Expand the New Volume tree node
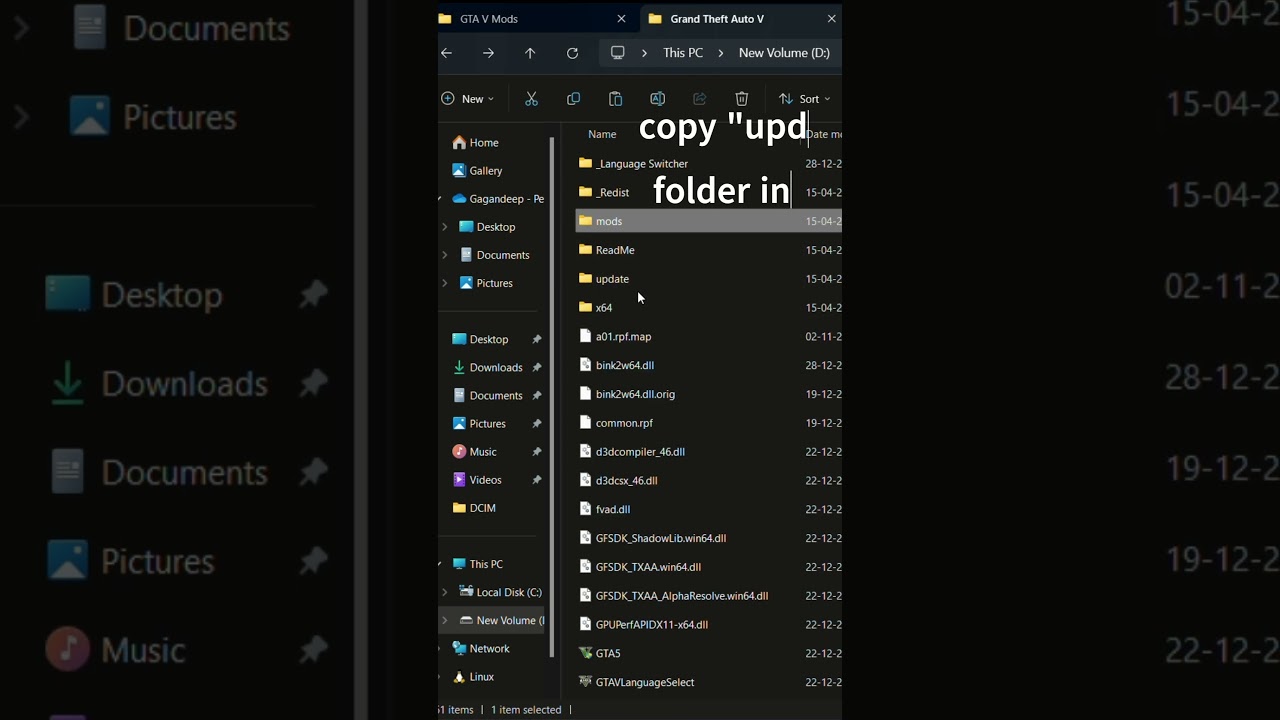Screen dimensions: 1280x720 click(445, 620)
